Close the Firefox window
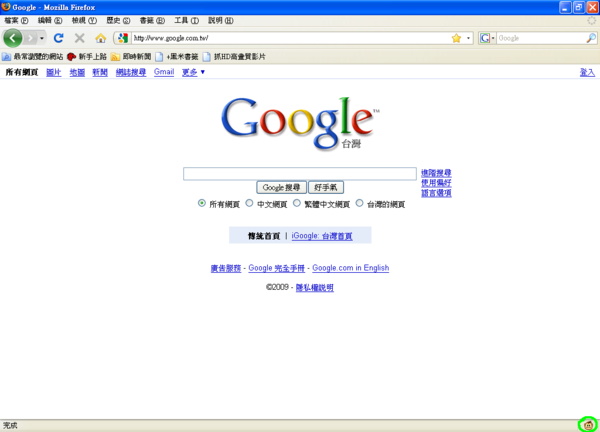 (592, 7)
